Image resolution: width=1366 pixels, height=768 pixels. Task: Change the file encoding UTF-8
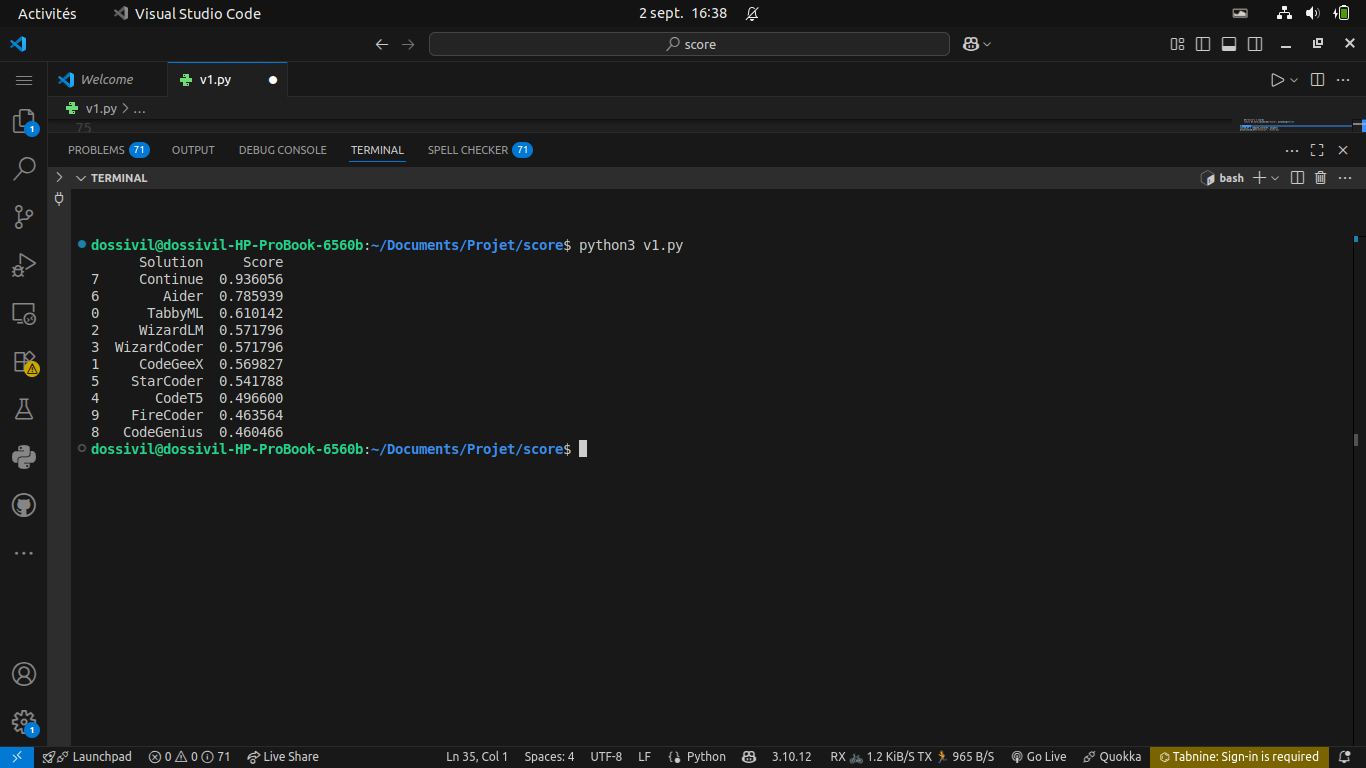pos(606,757)
